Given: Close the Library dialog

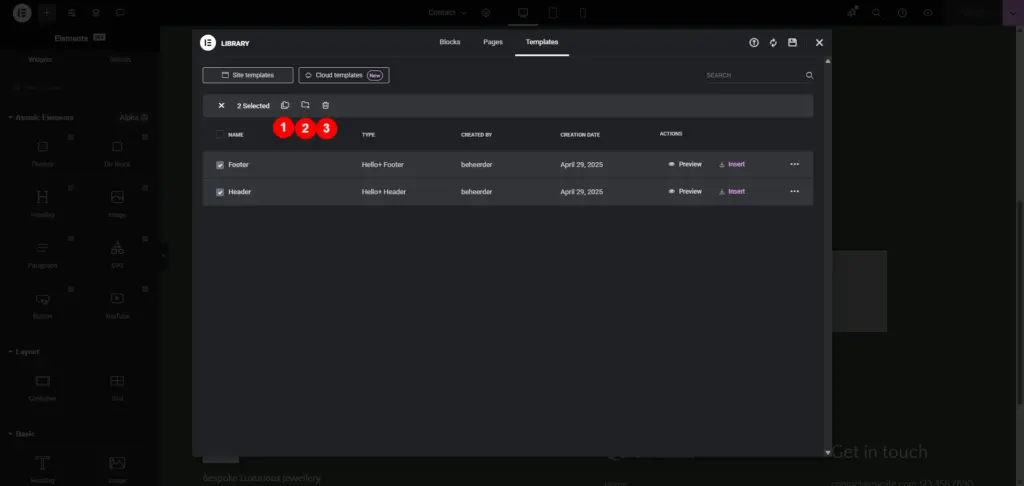Looking at the screenshot, I should point(819,42).
